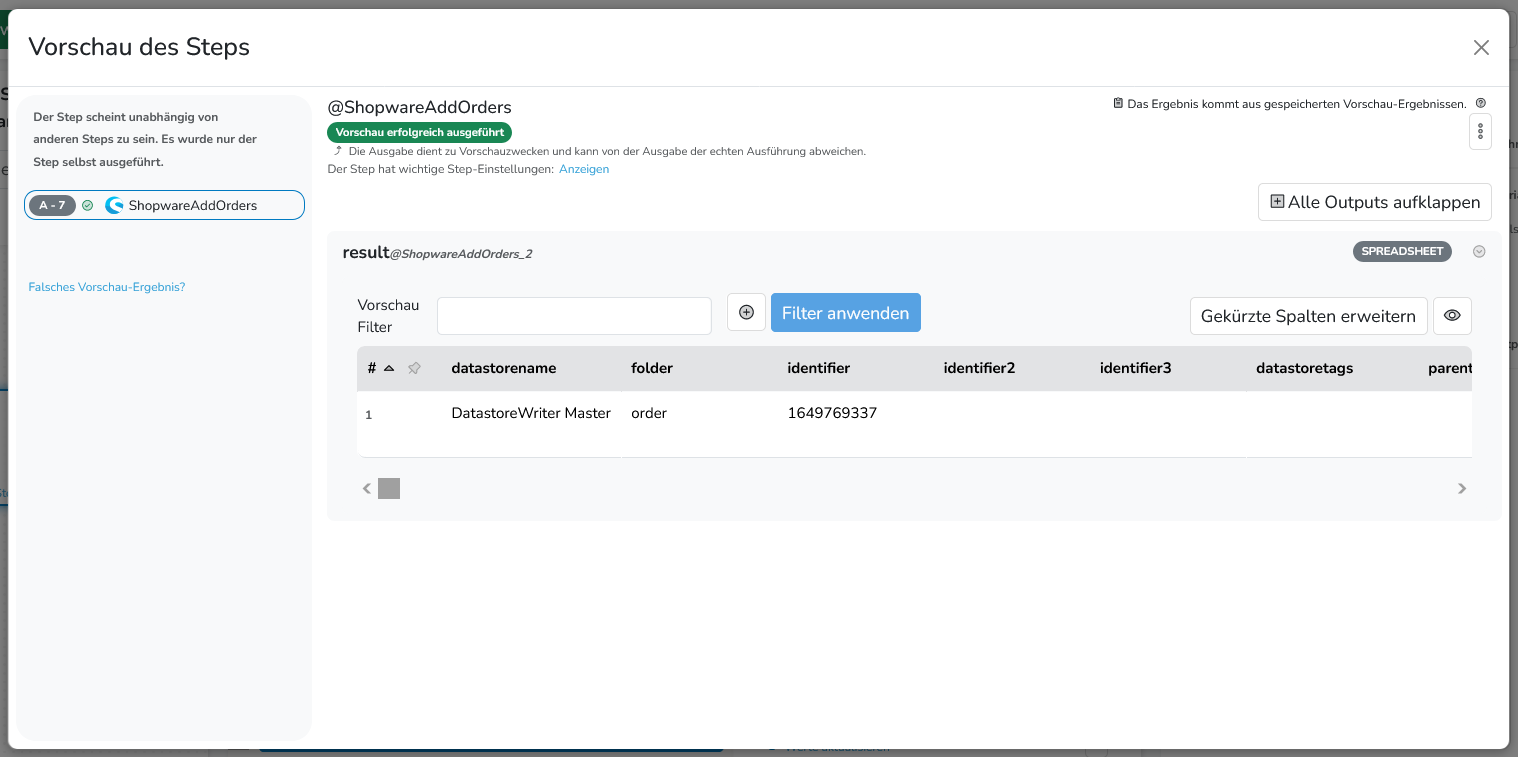
Task: Click the horizontal scrollbar thumb
Action: coord(389,489)
